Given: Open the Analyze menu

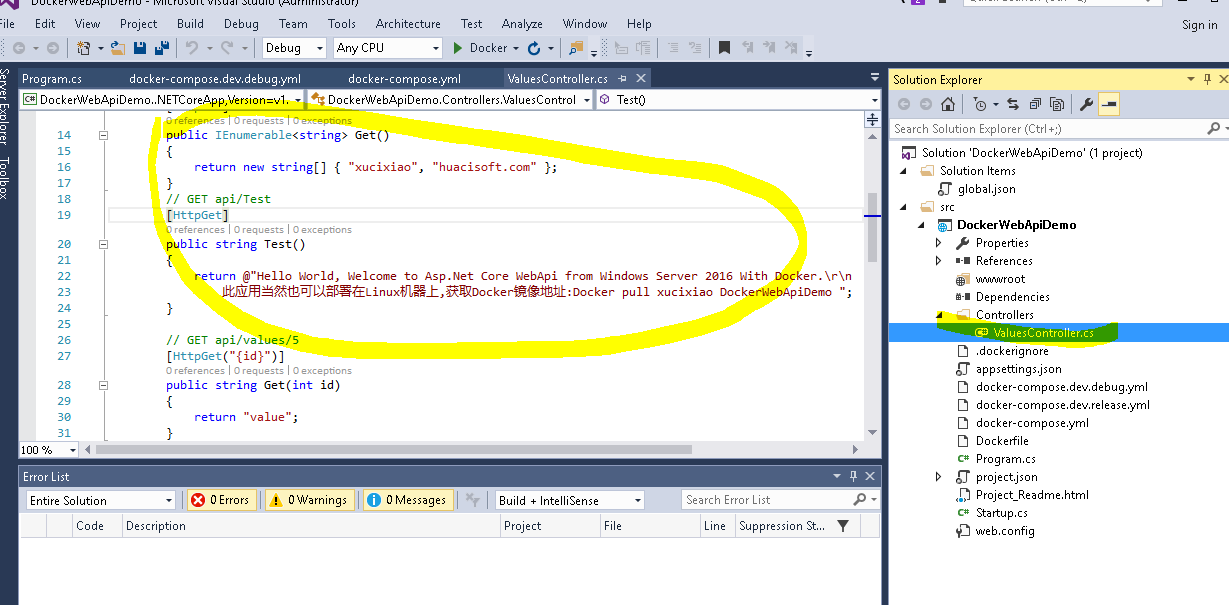Looking at the screenshot, I should (522, 23).
